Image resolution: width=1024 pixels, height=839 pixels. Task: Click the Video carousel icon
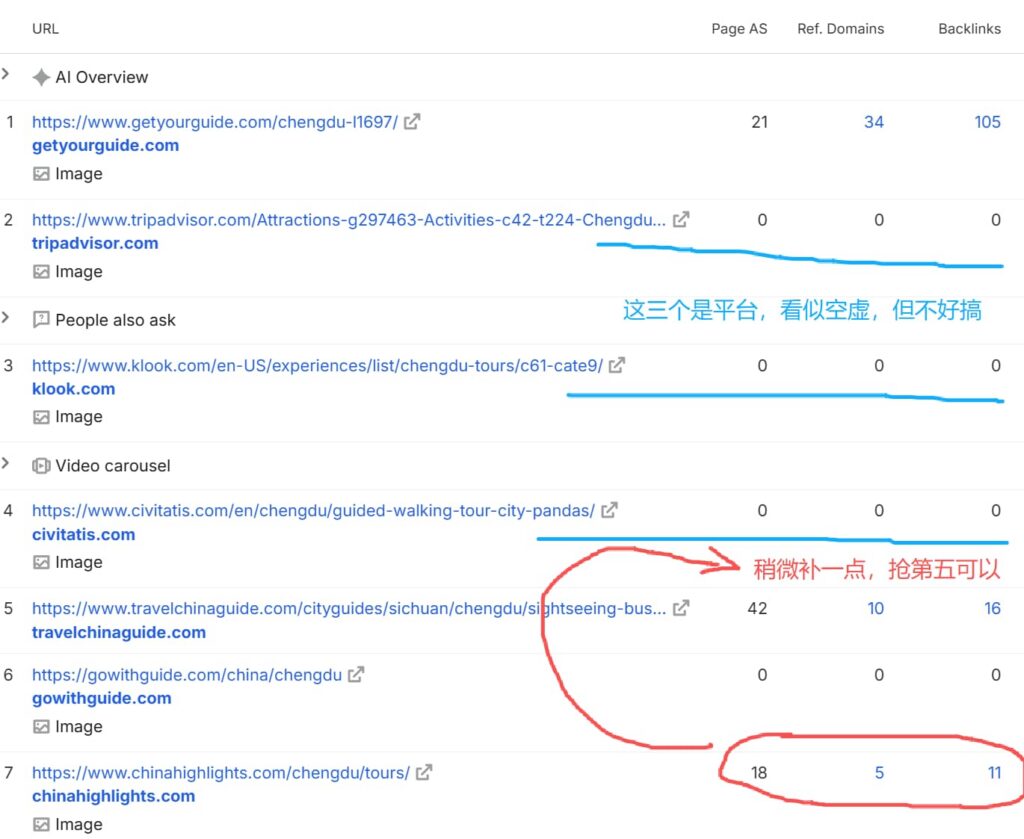point(41,466)
